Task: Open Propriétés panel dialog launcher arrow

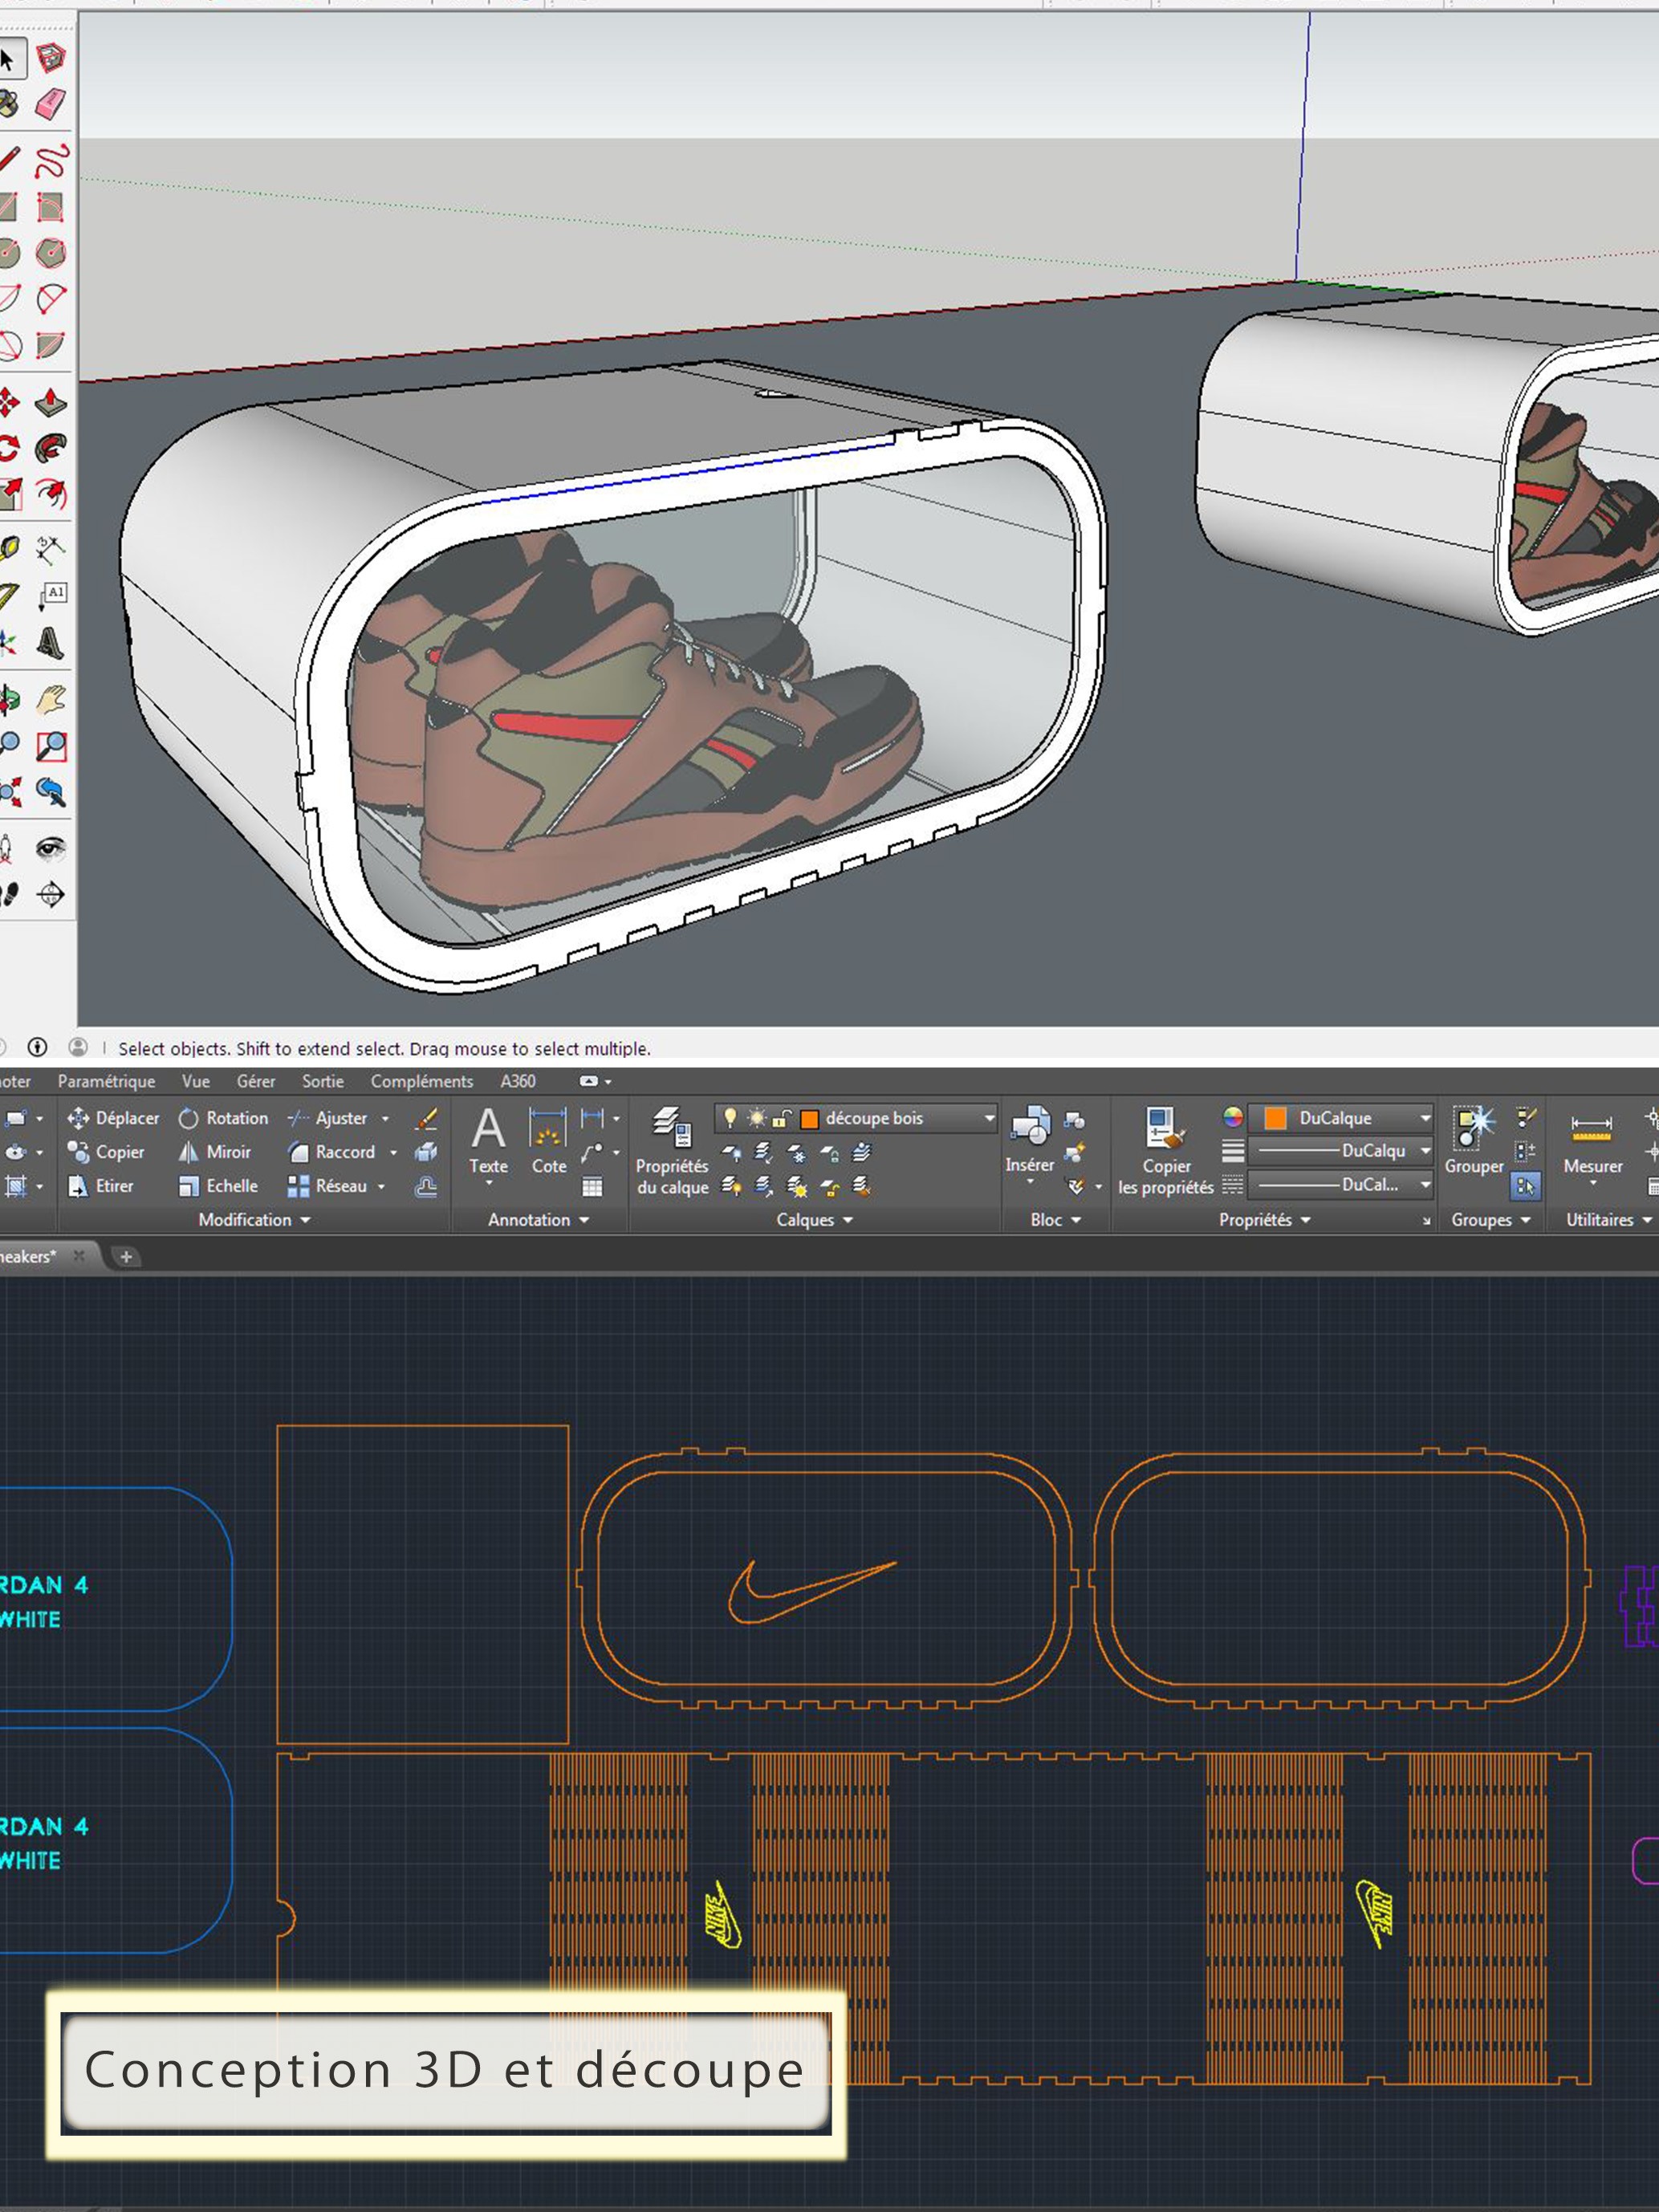Action: [x=1426, y=1221]
